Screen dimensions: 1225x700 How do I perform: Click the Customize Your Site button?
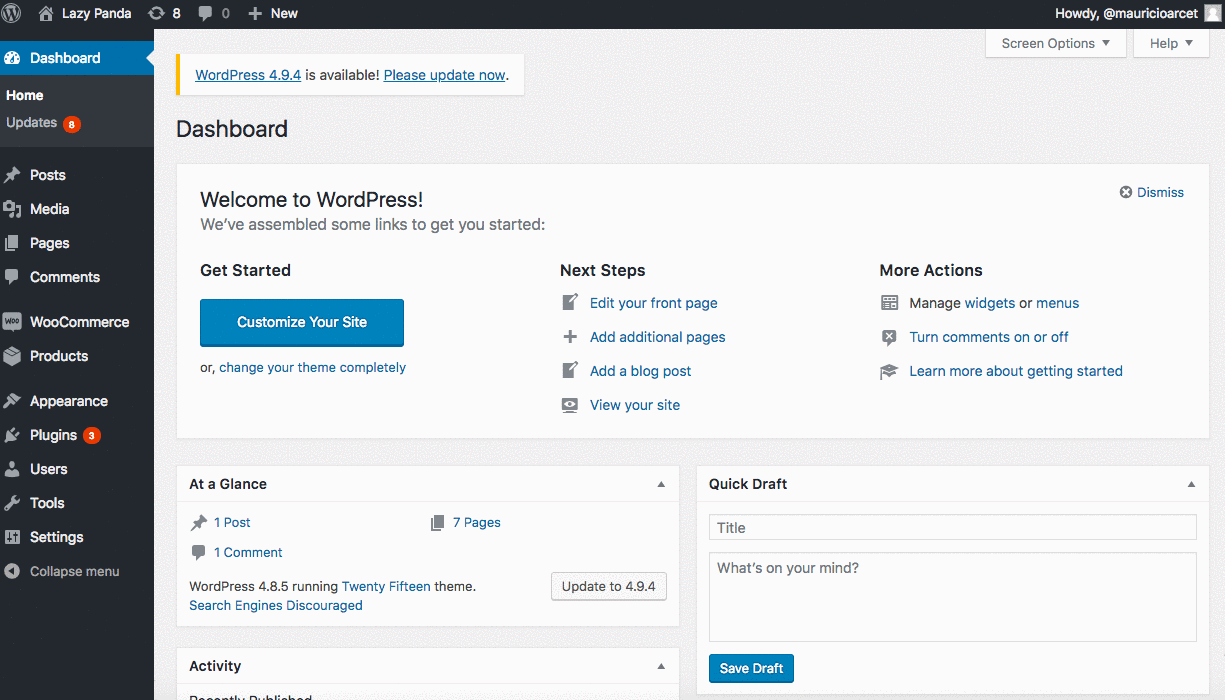pyautogui.click(x=302, y=322)
